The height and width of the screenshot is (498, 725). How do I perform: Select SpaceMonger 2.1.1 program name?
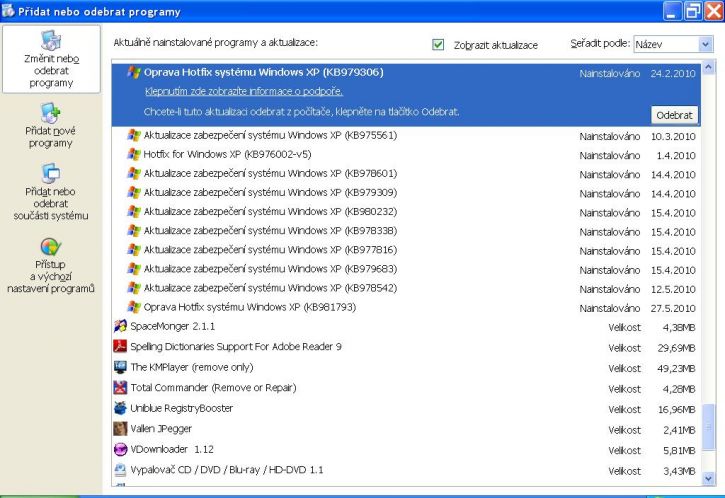(172, 326)
